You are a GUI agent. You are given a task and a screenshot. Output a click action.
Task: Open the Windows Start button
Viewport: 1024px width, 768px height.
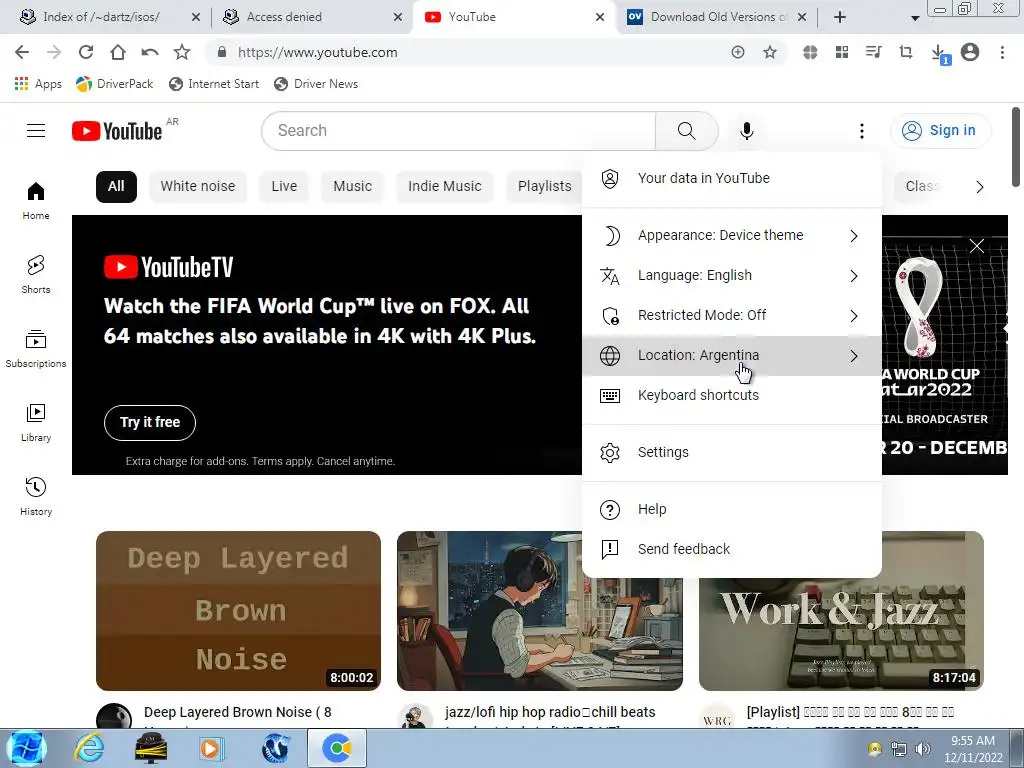(26, 748)
